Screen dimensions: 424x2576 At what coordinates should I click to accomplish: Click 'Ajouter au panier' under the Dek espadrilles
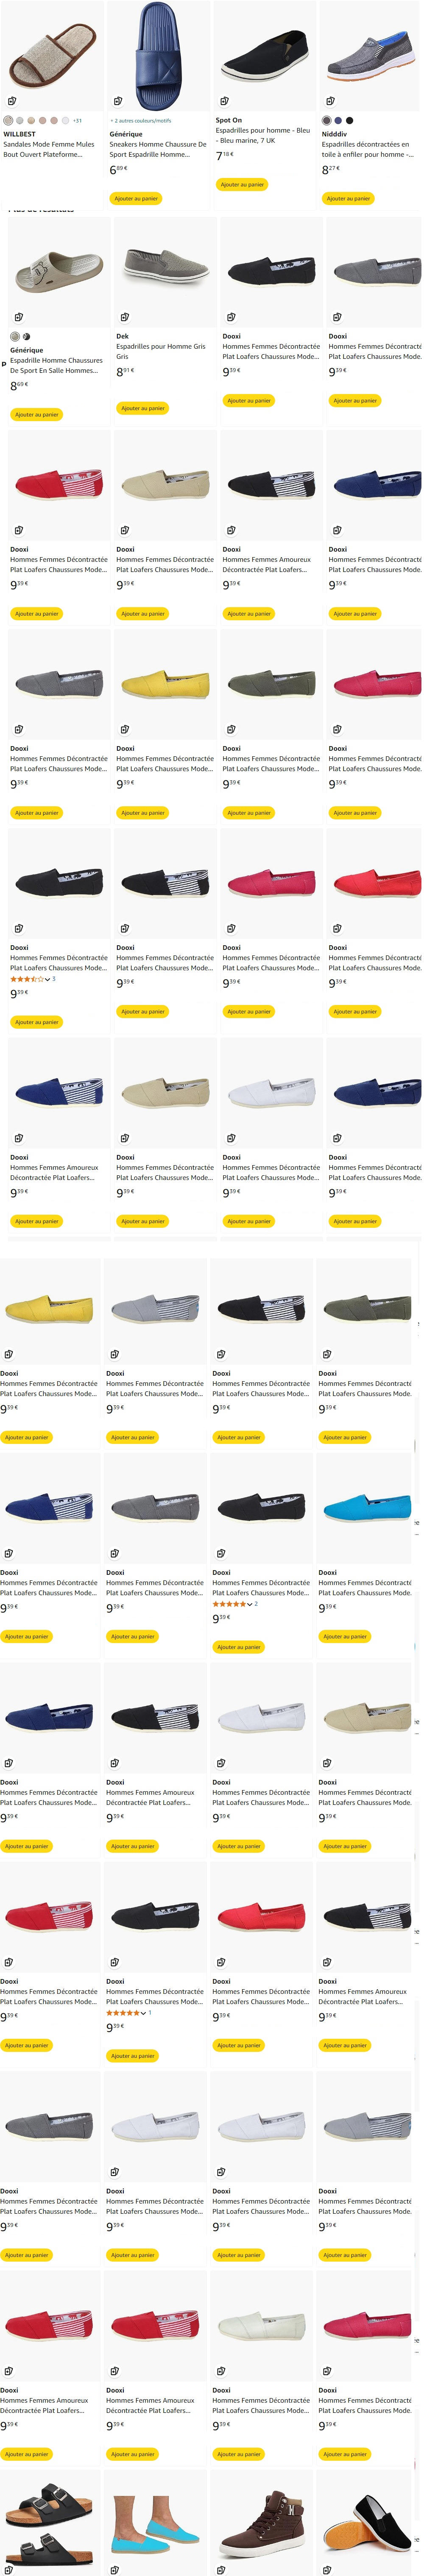142,408
